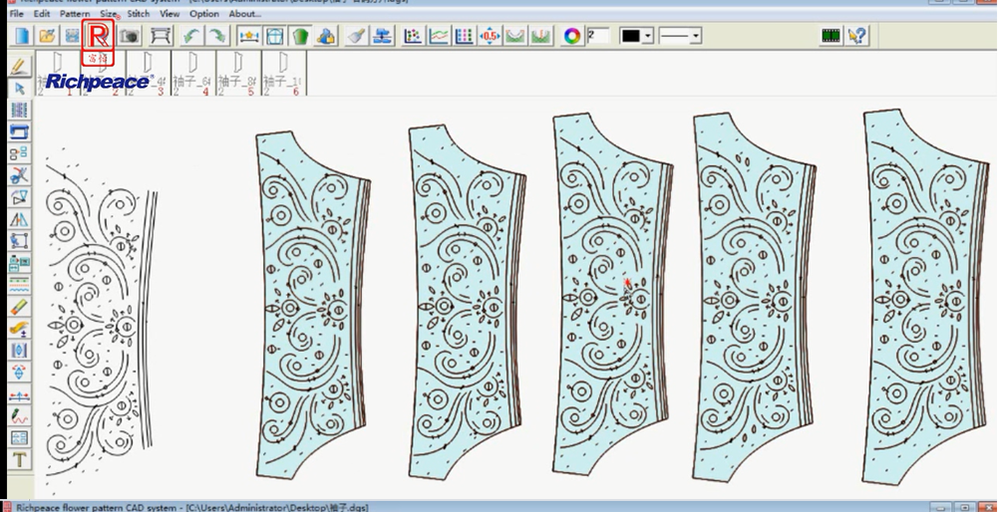Screen dimensions: 1000x512
Task: Open a file with the folder icon
Action: click(46, 36)
